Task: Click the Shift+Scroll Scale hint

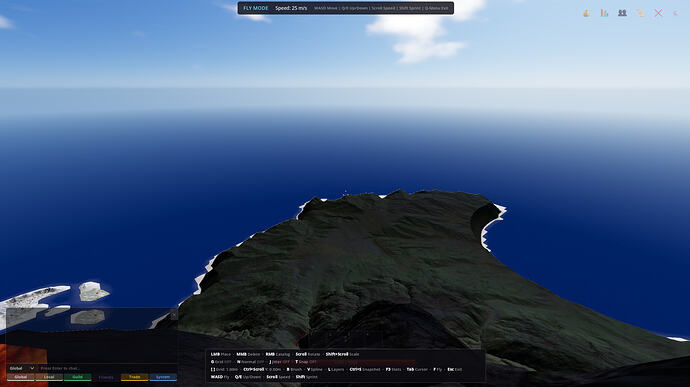Action: pos(342,354)
